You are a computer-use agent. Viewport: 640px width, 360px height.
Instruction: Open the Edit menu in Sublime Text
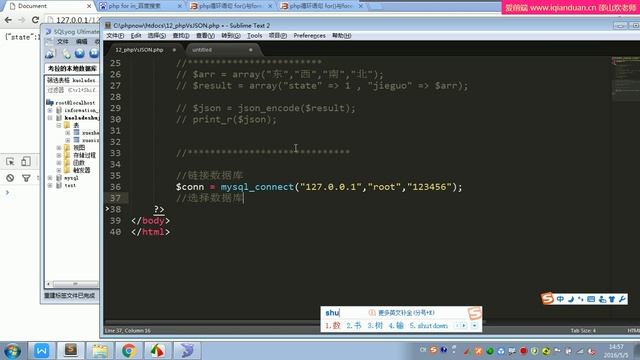point(136,36)
